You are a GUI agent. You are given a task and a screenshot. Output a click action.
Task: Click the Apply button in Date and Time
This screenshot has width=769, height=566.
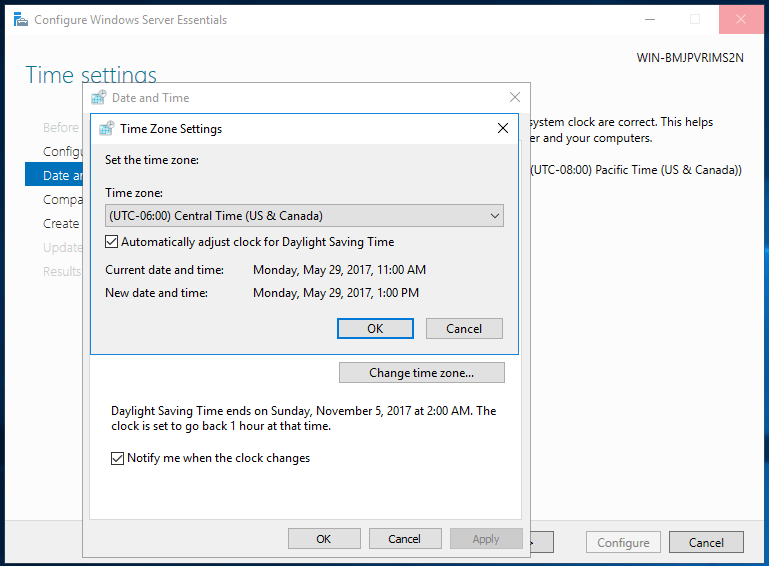(486, 539)
